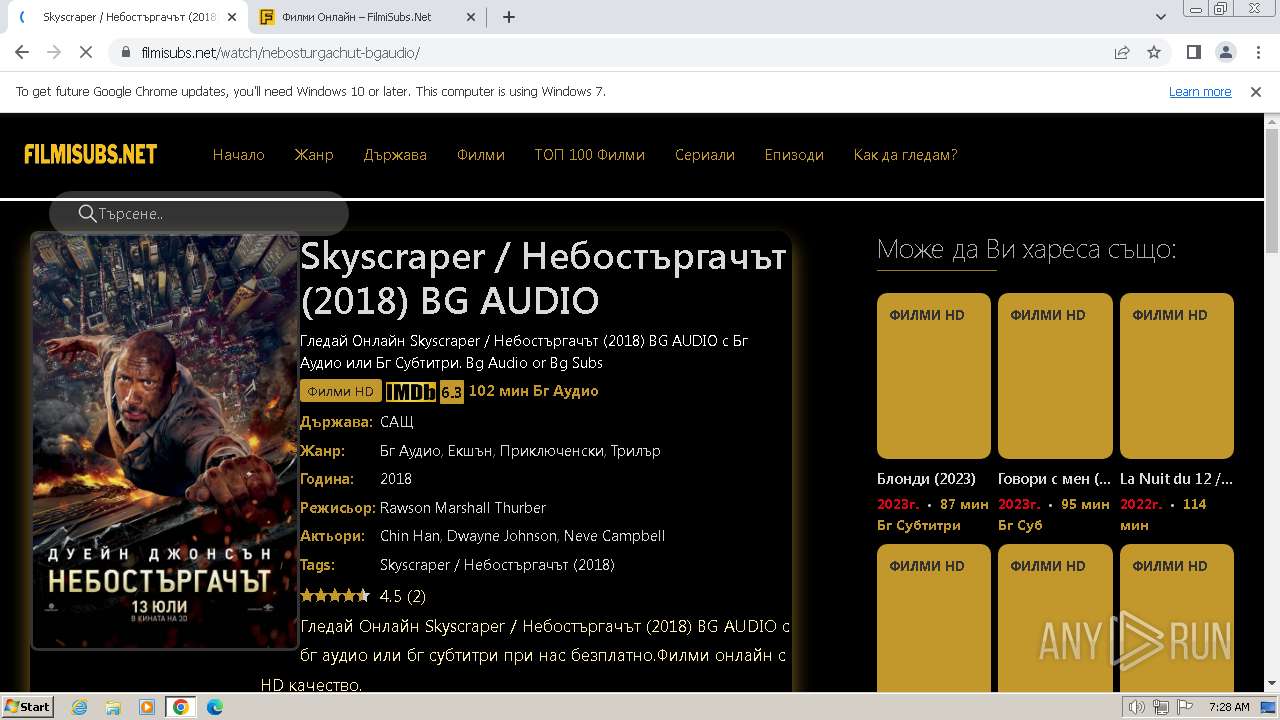This screenshot has width=1280, height=720.
Task: Open the Как да гледам? menu item
Action: pos(905,155)
